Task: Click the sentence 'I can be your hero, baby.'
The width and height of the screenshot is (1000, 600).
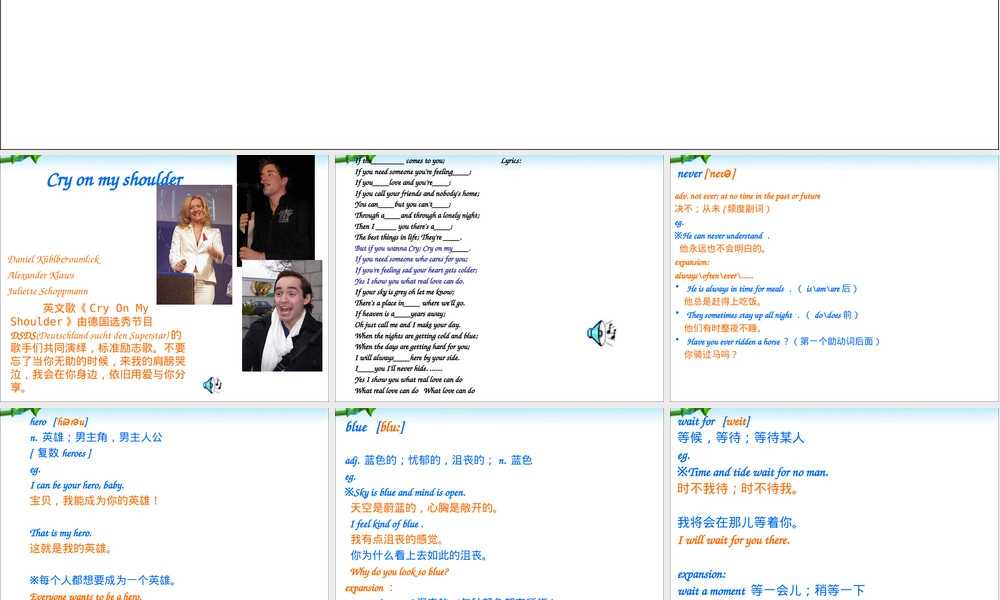Action: (x=77, y=485)
